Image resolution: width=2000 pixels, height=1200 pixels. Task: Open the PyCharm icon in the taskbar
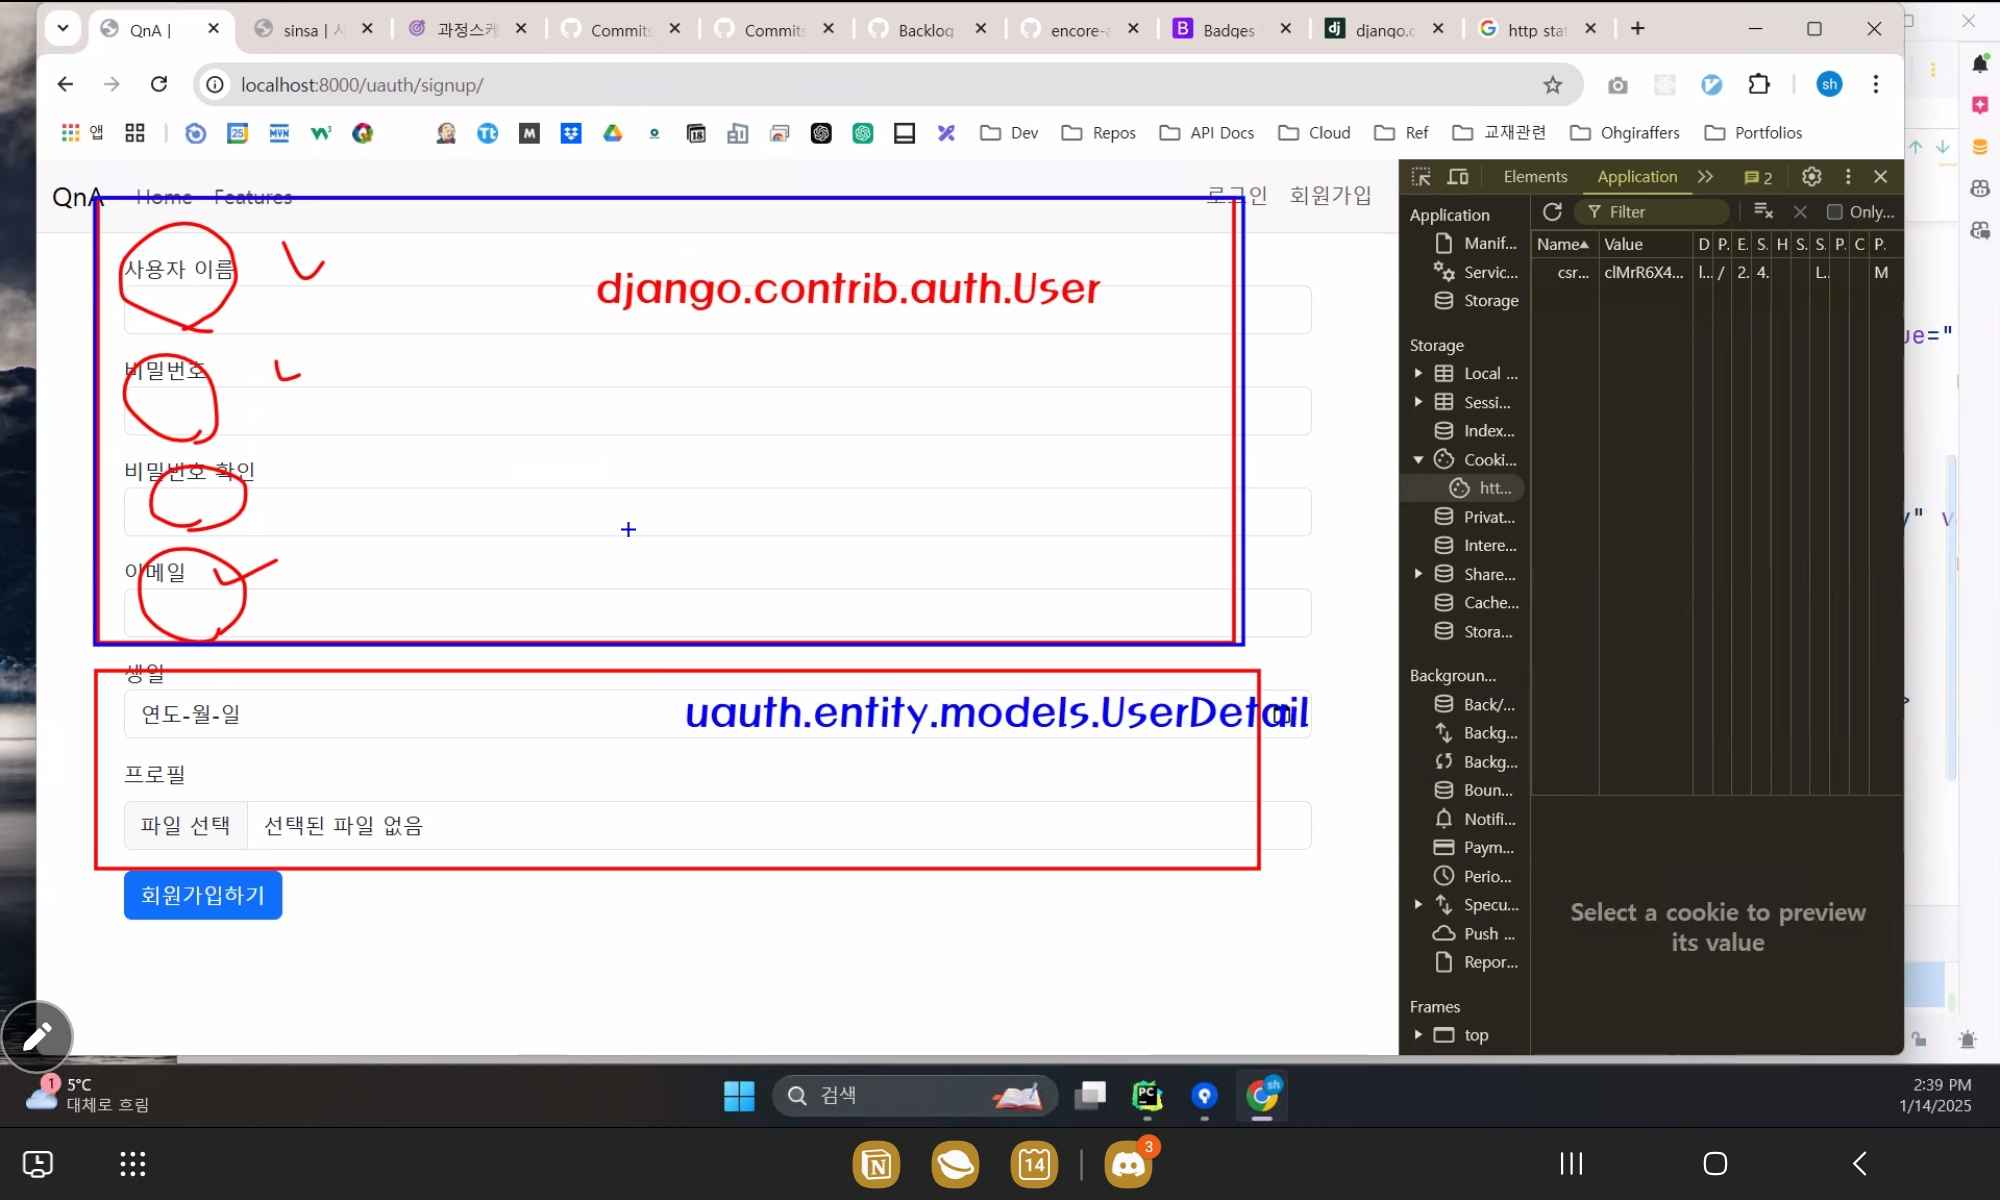[x=1147, y=1096]
